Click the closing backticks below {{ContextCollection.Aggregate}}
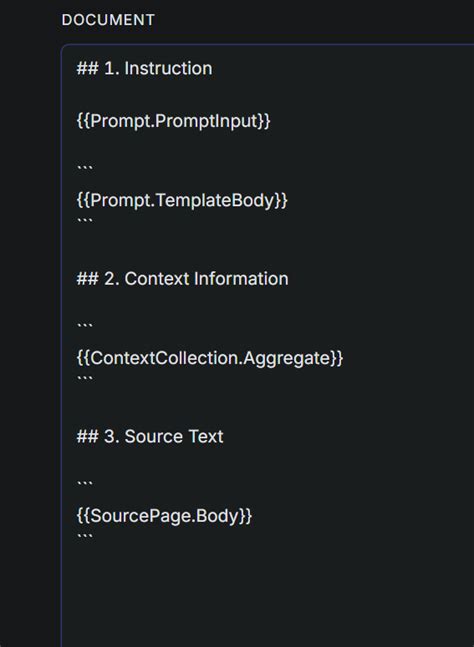Viewport: 474px width, 647px height. pos(85,378)
